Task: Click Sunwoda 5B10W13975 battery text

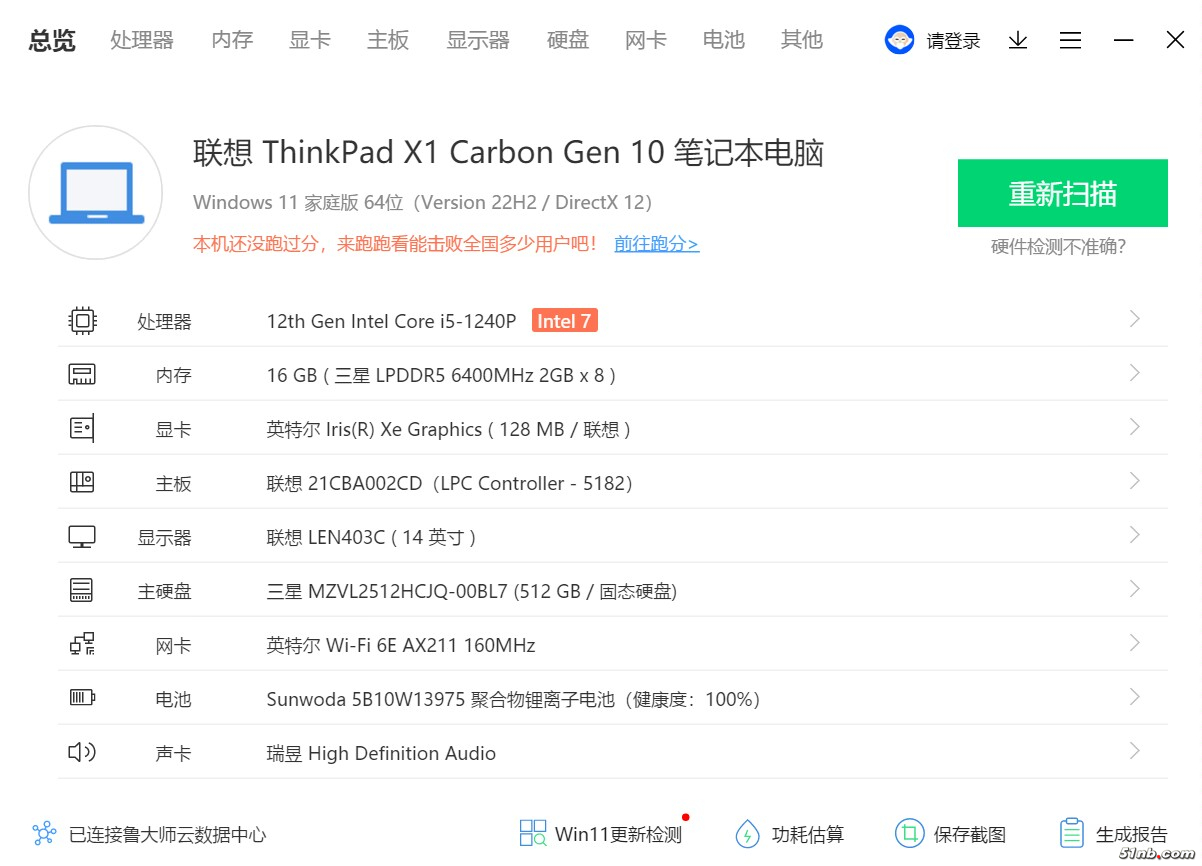Action: (514, 699)
